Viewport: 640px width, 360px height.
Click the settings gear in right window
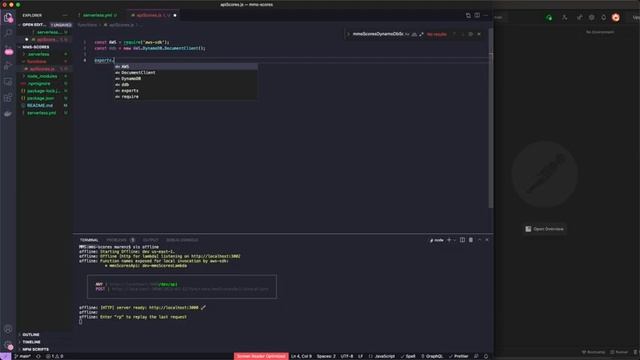point(591,18)
